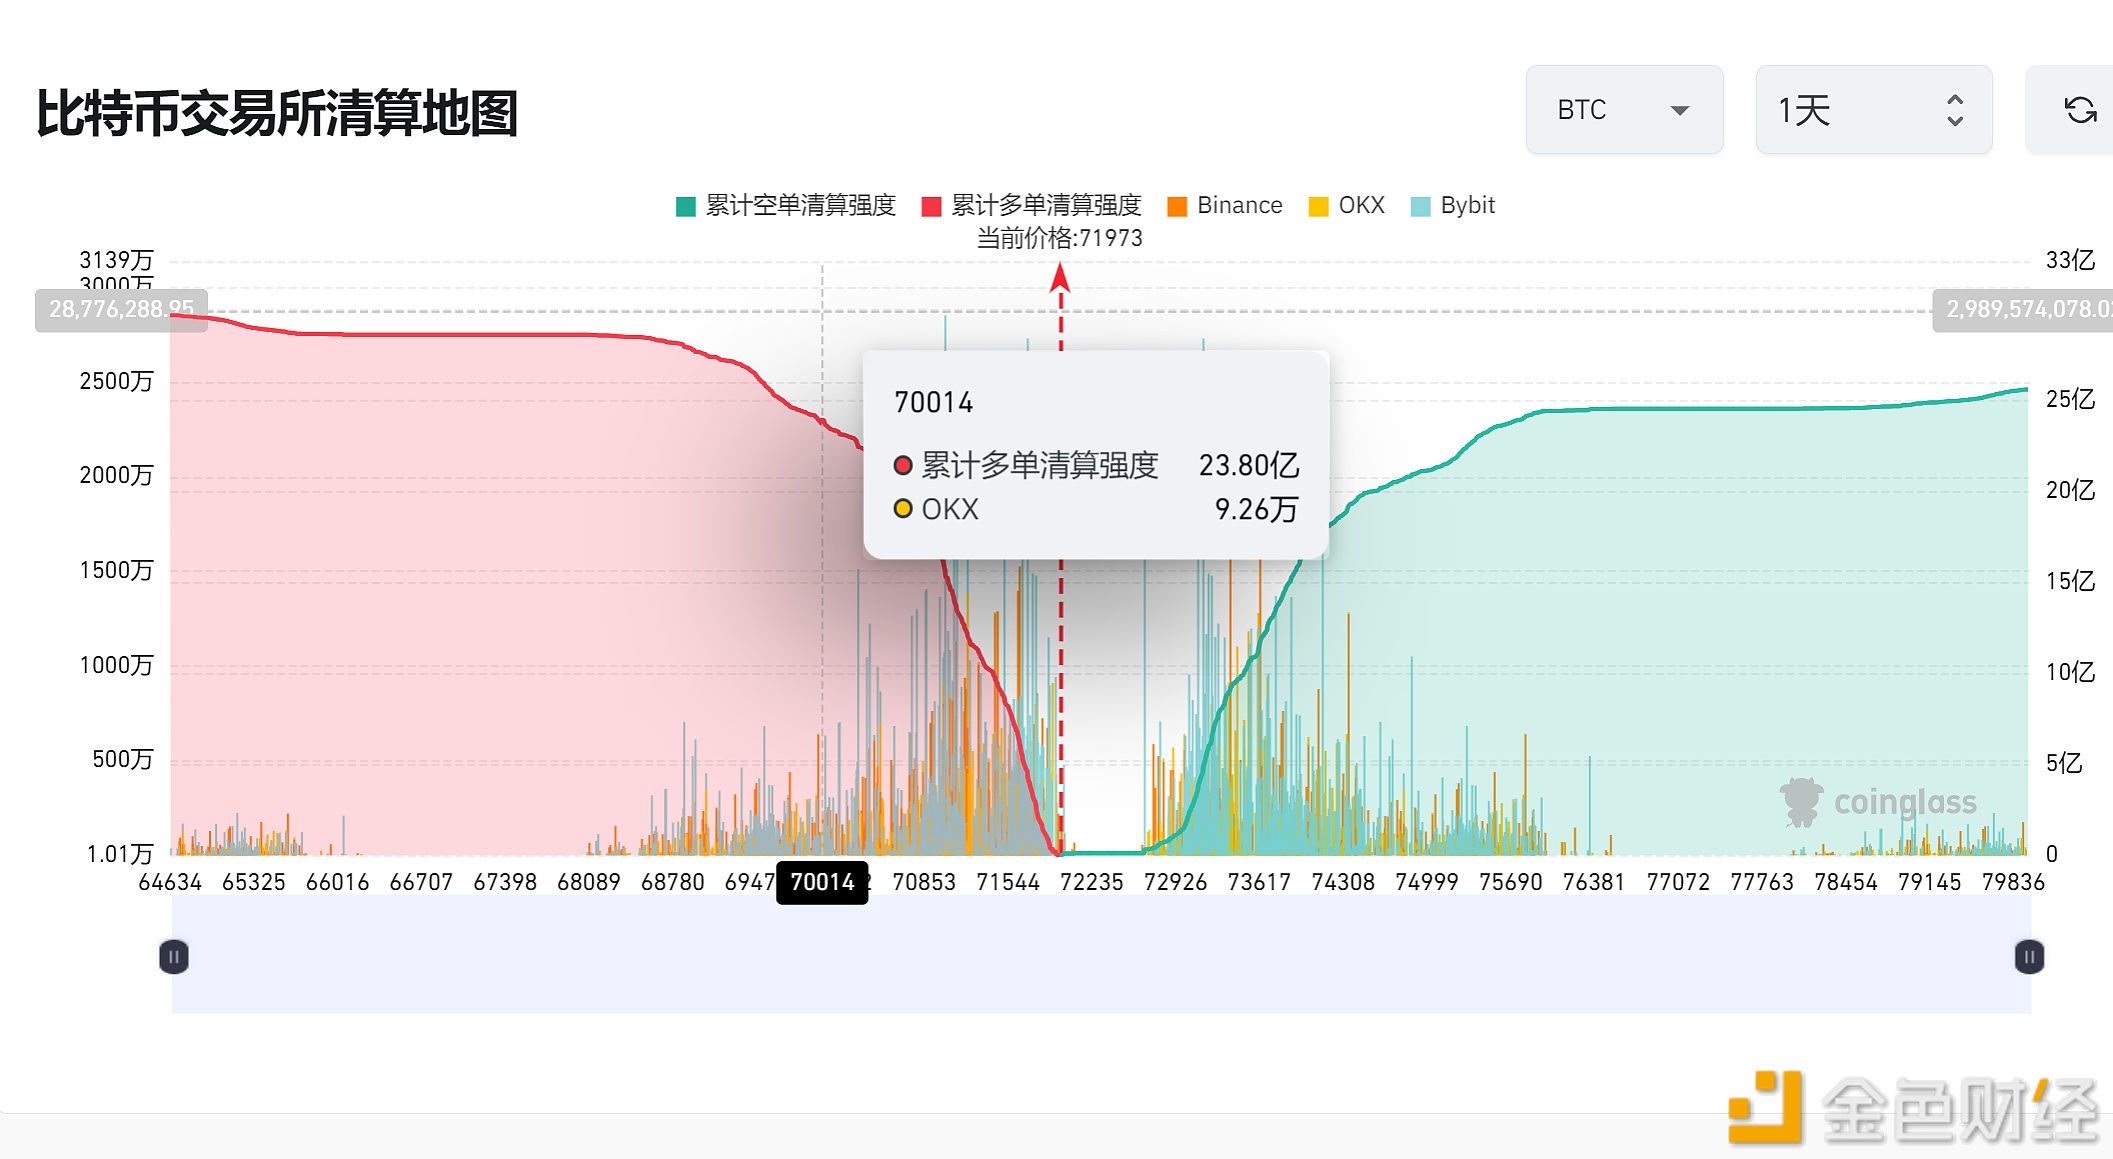Click the left axis label 500万
2113x1159 pixels.
point(123,759)
